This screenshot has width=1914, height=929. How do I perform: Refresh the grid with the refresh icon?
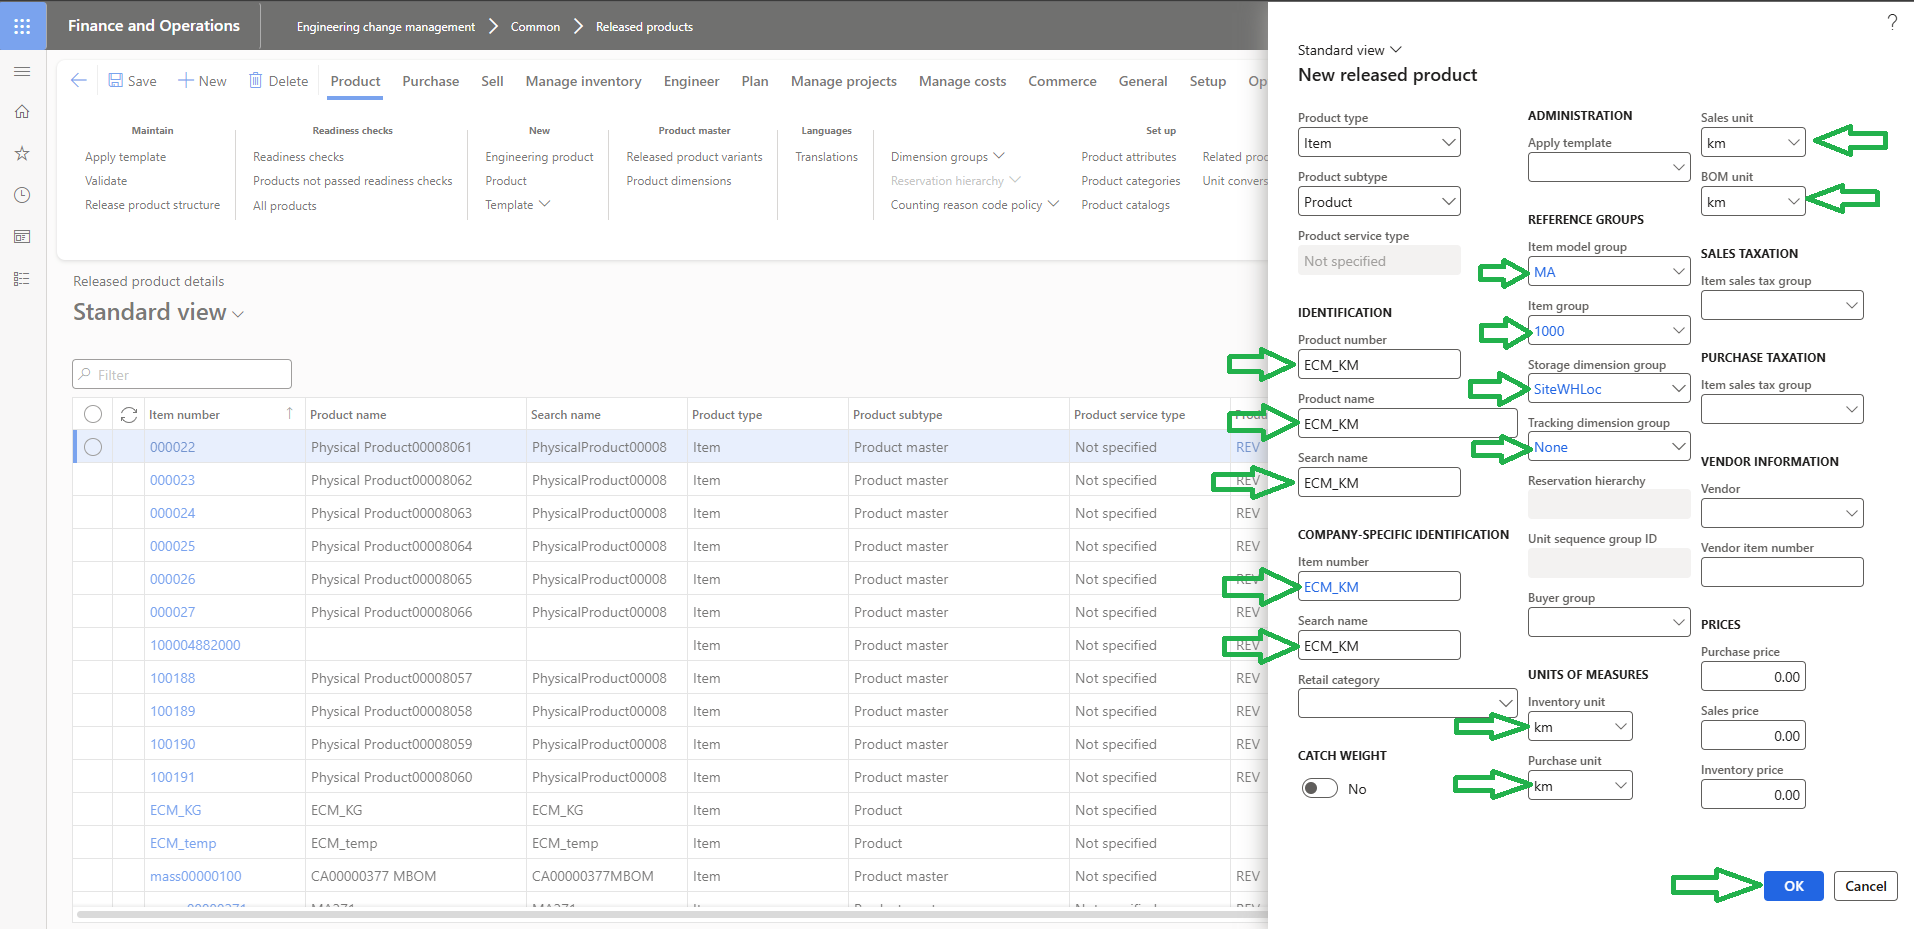tap(128, 413)
